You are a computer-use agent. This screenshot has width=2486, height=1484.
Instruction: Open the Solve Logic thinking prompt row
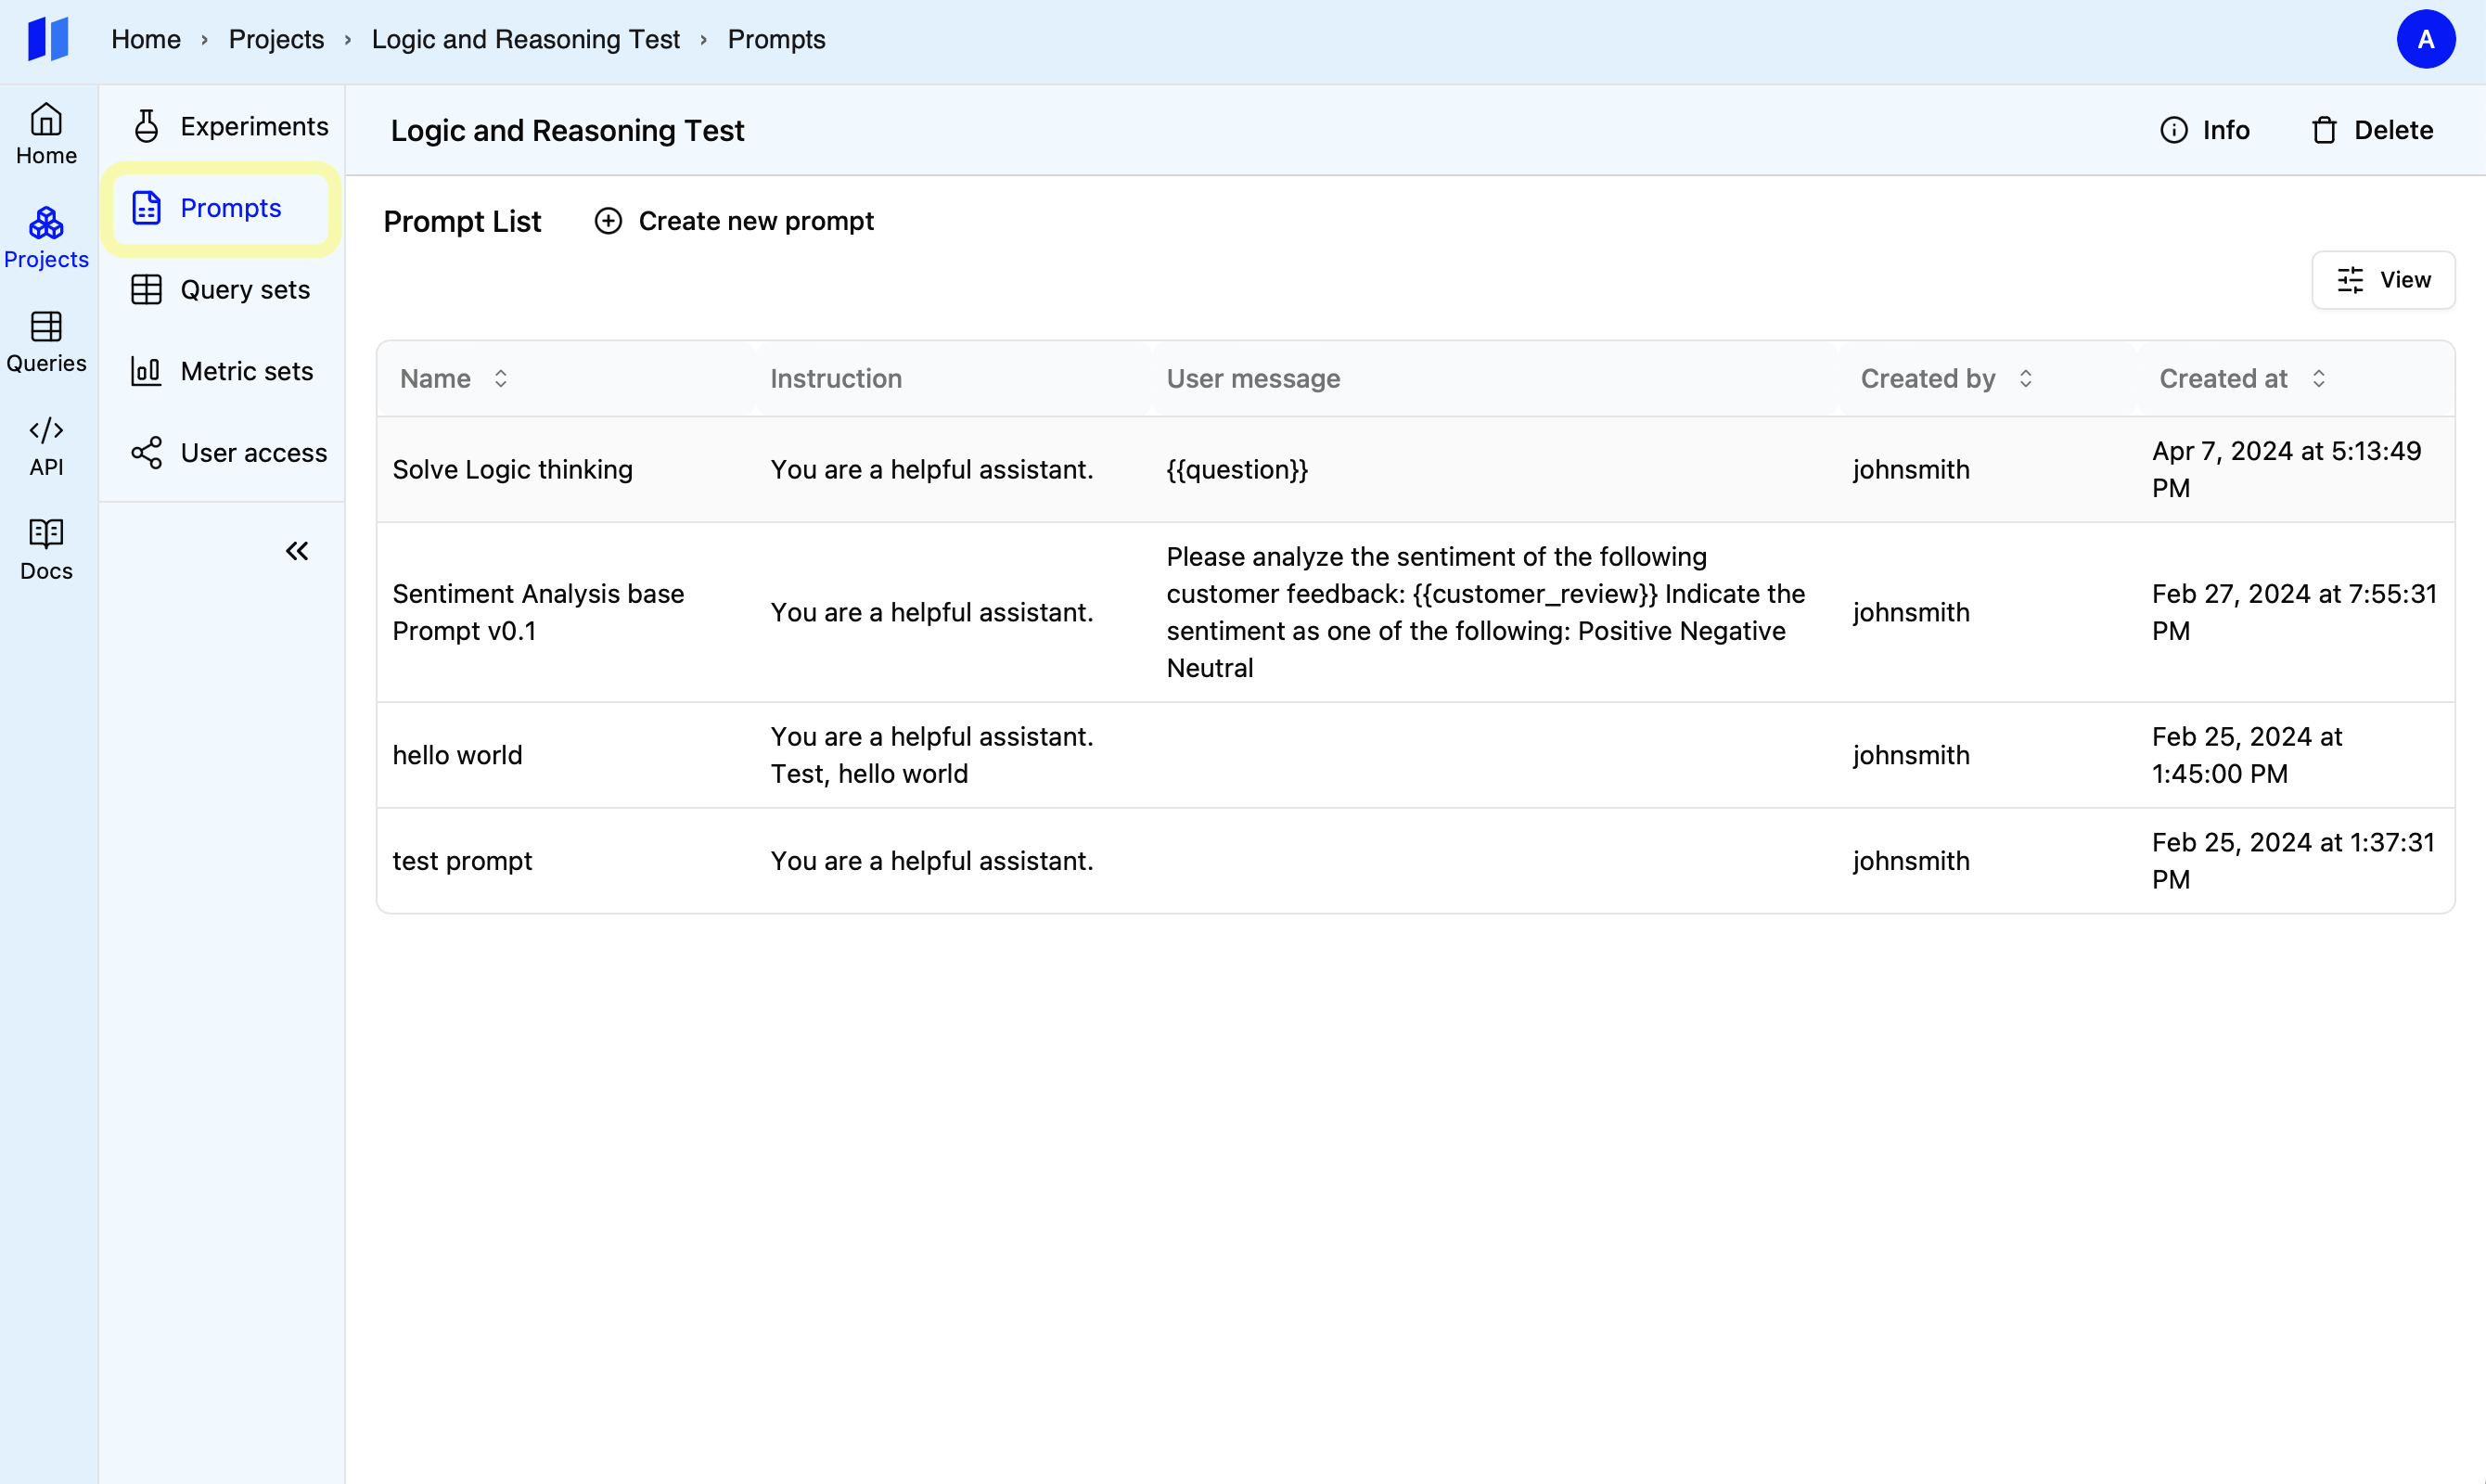pyautogui.click(x=512, y=469)
